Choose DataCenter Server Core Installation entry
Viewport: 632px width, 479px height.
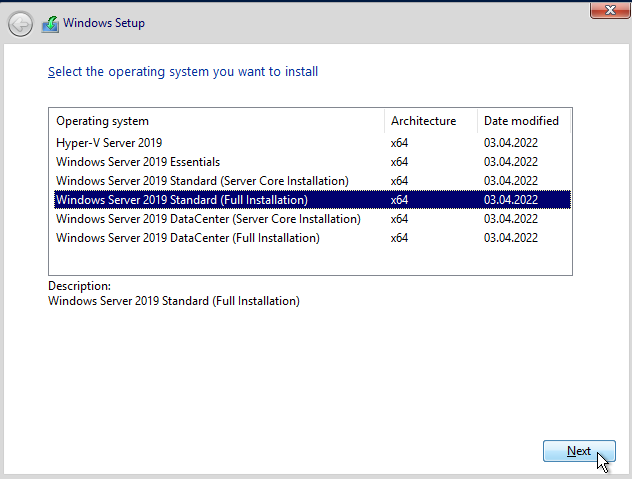pyautogui.click(x=312, y=219)
